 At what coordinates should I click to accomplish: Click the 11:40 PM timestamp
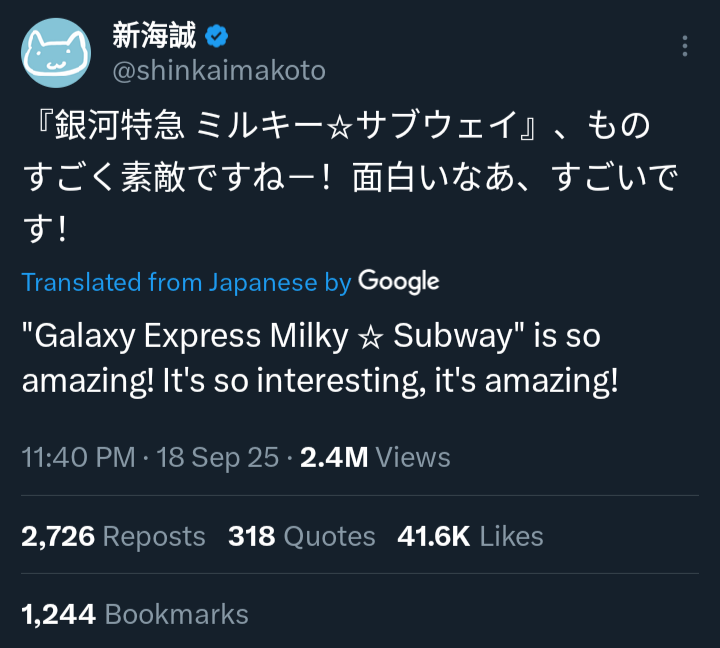tap(78, 458)
